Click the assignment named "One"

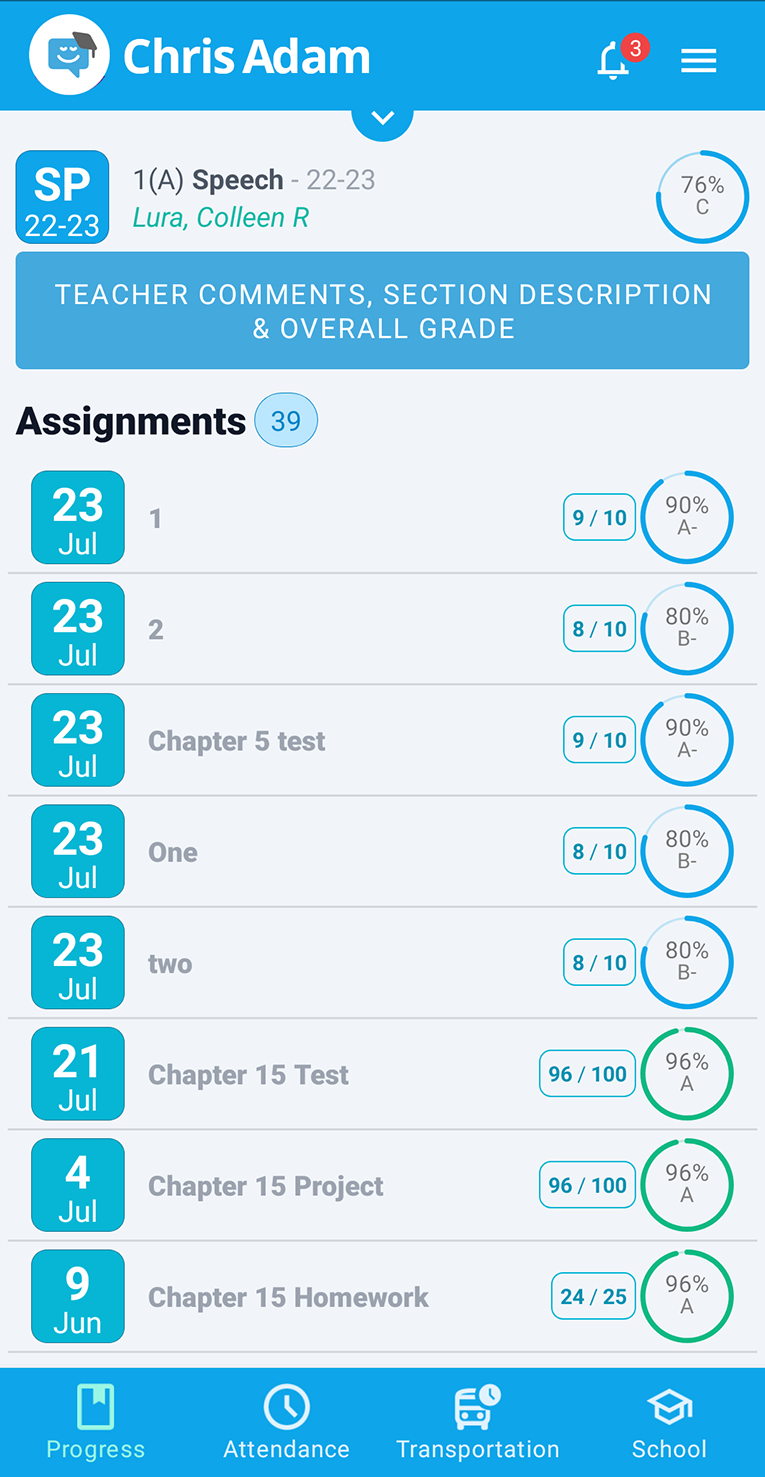click(173, 852)
